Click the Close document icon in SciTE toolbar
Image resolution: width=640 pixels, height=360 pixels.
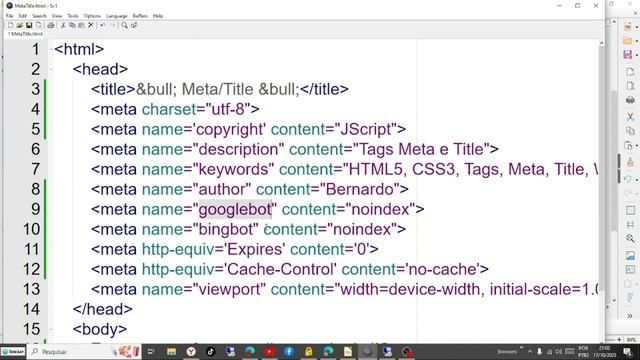coord(38,25)
